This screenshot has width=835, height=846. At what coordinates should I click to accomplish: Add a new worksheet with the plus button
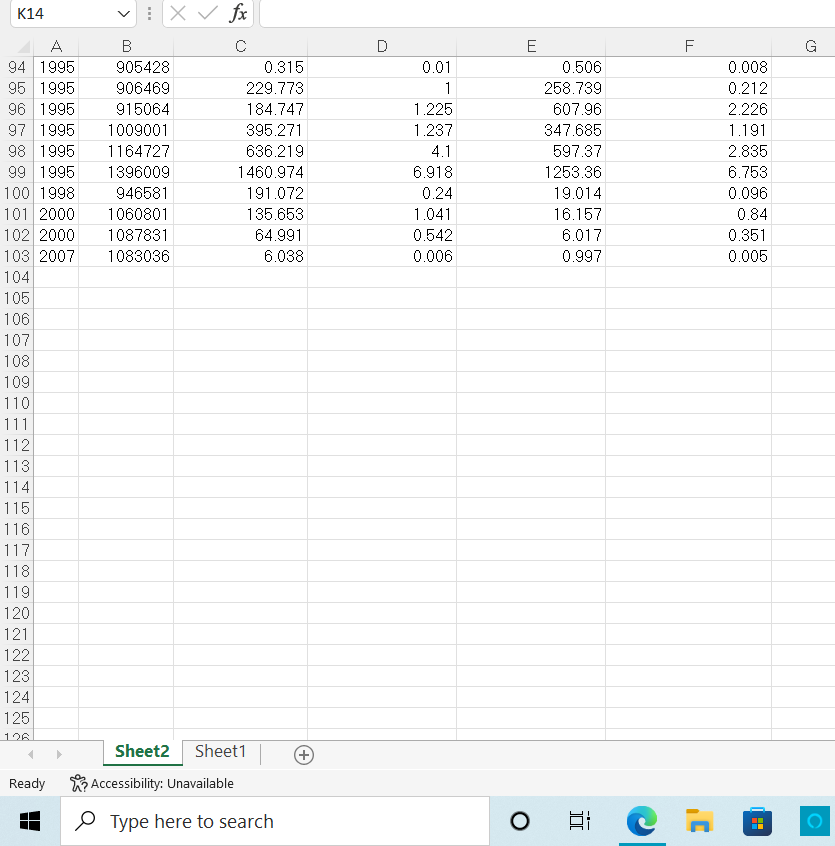coord(303,755)
